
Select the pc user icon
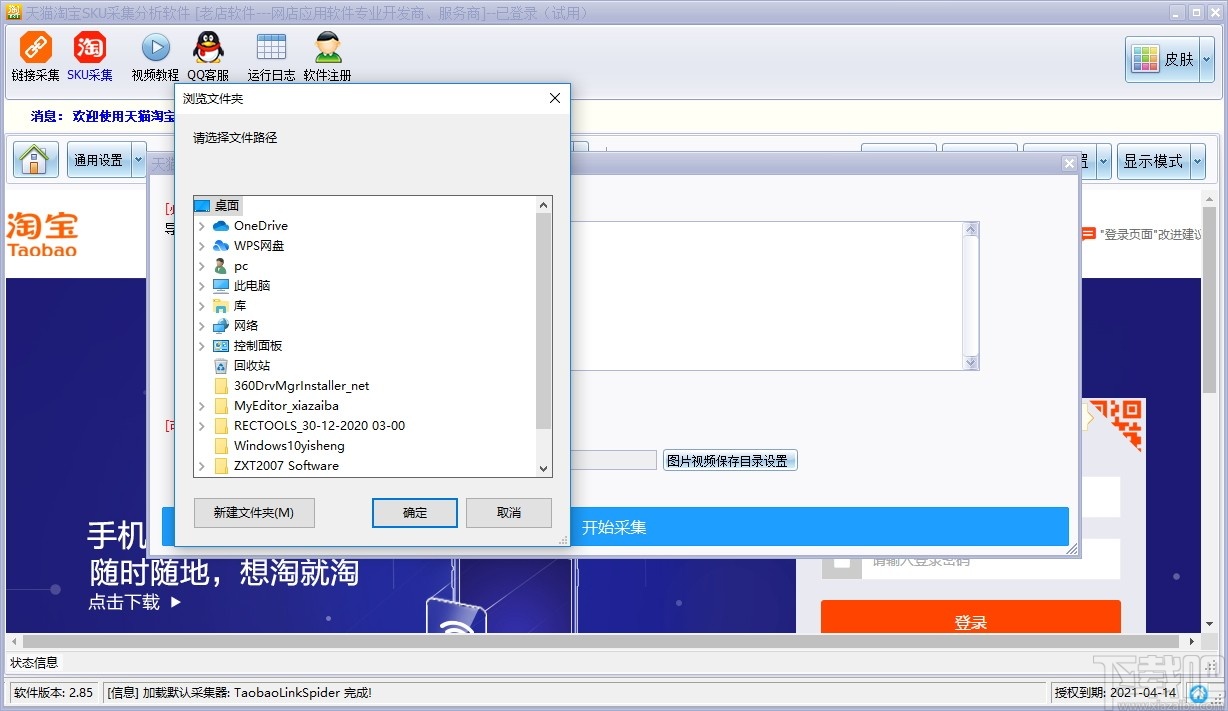(221, 266)
